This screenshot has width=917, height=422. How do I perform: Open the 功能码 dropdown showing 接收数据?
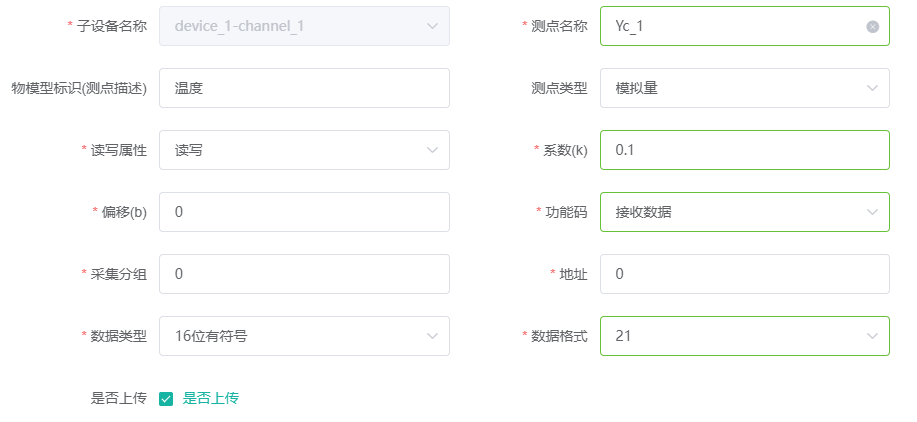pos(744,212)
